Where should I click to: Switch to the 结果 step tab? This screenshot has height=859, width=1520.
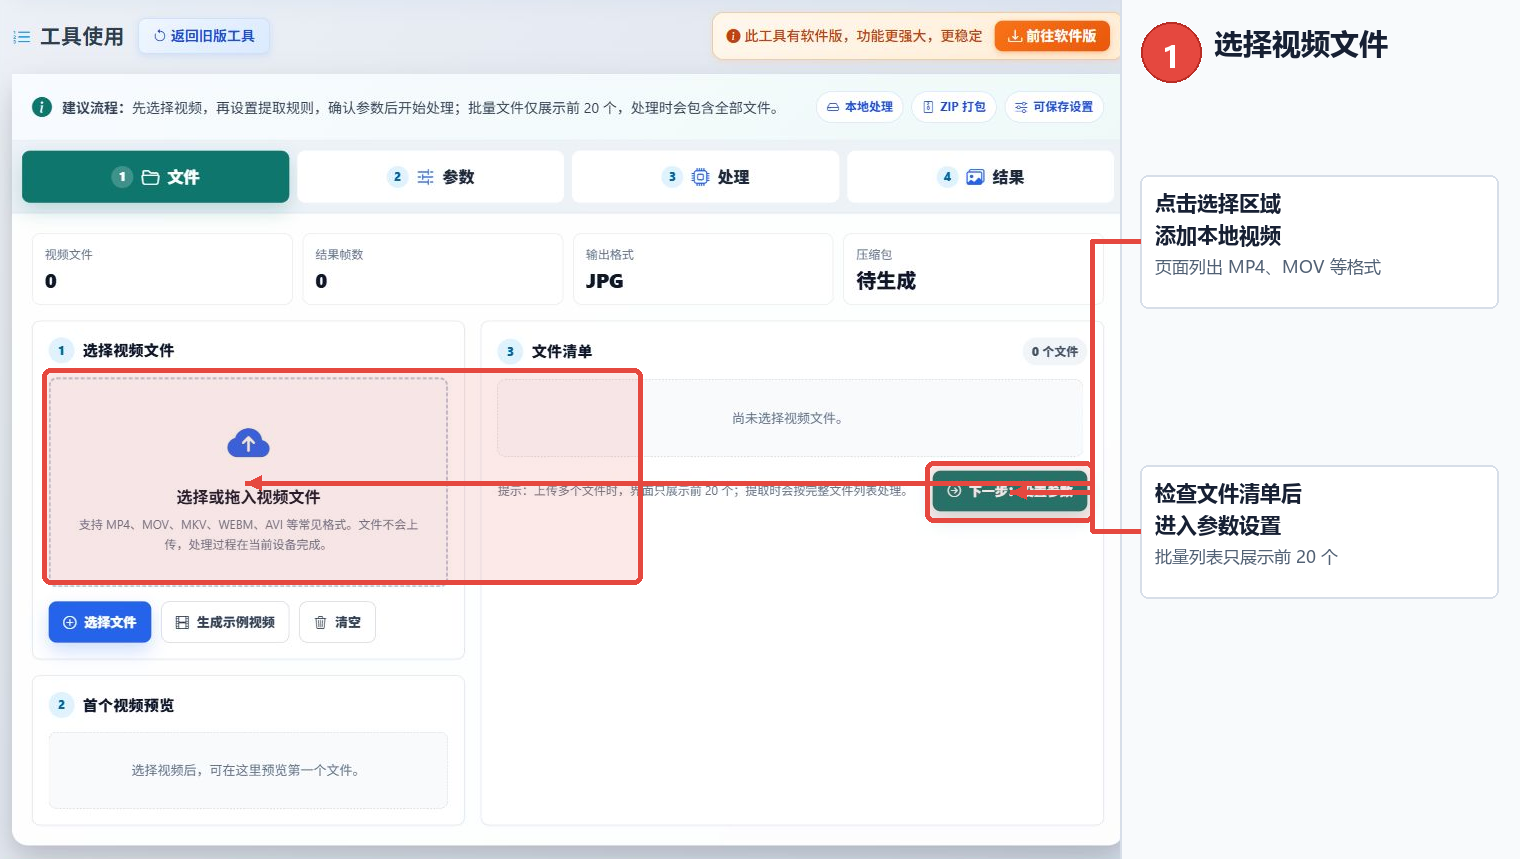click(980, 177)
